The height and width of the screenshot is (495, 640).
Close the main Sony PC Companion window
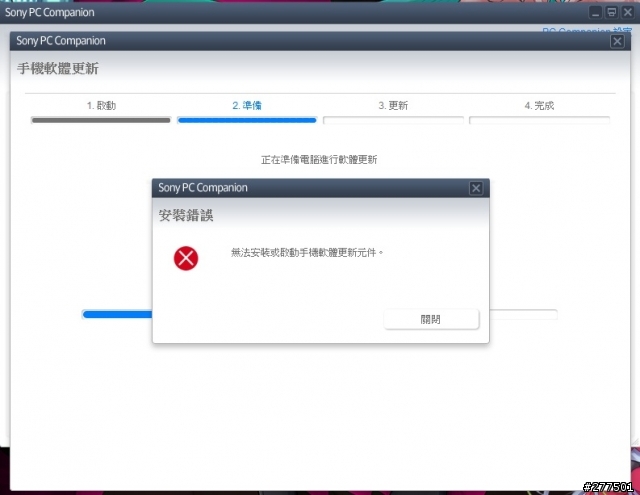[x=627, y=12]
